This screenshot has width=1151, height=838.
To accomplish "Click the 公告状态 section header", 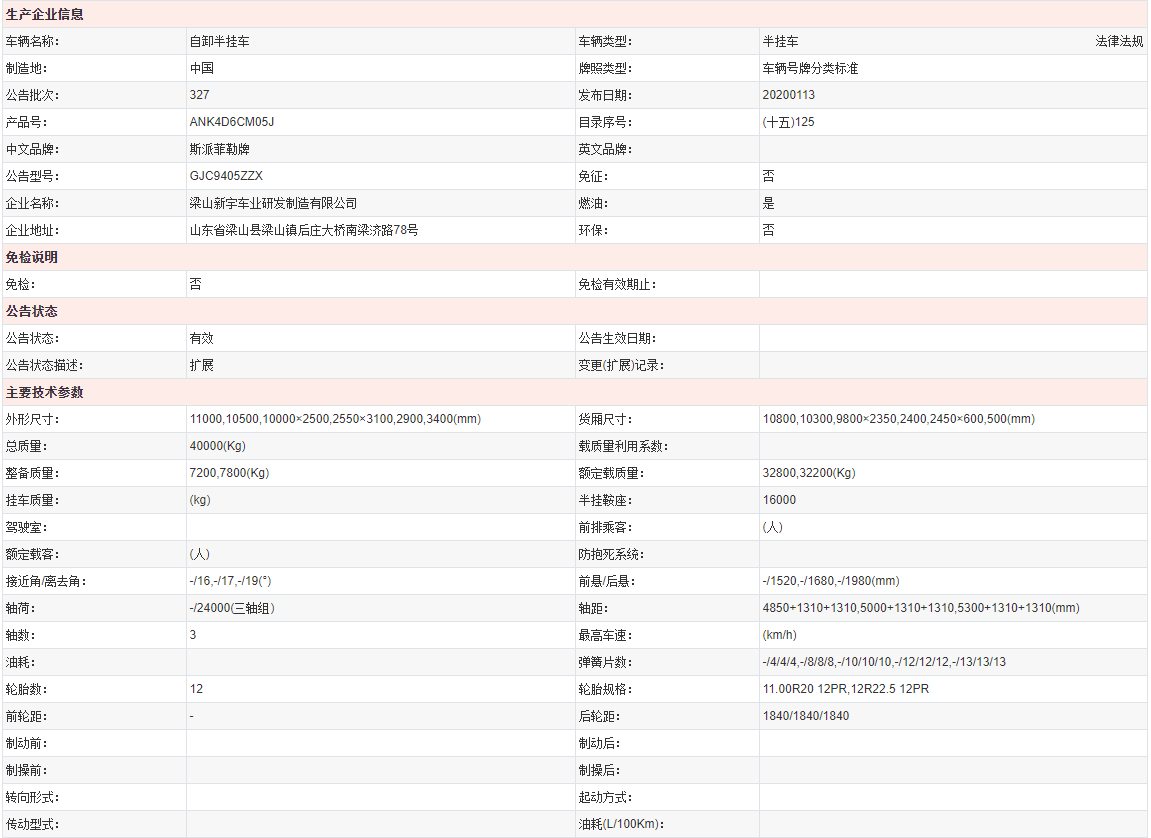I will (32, 311).
